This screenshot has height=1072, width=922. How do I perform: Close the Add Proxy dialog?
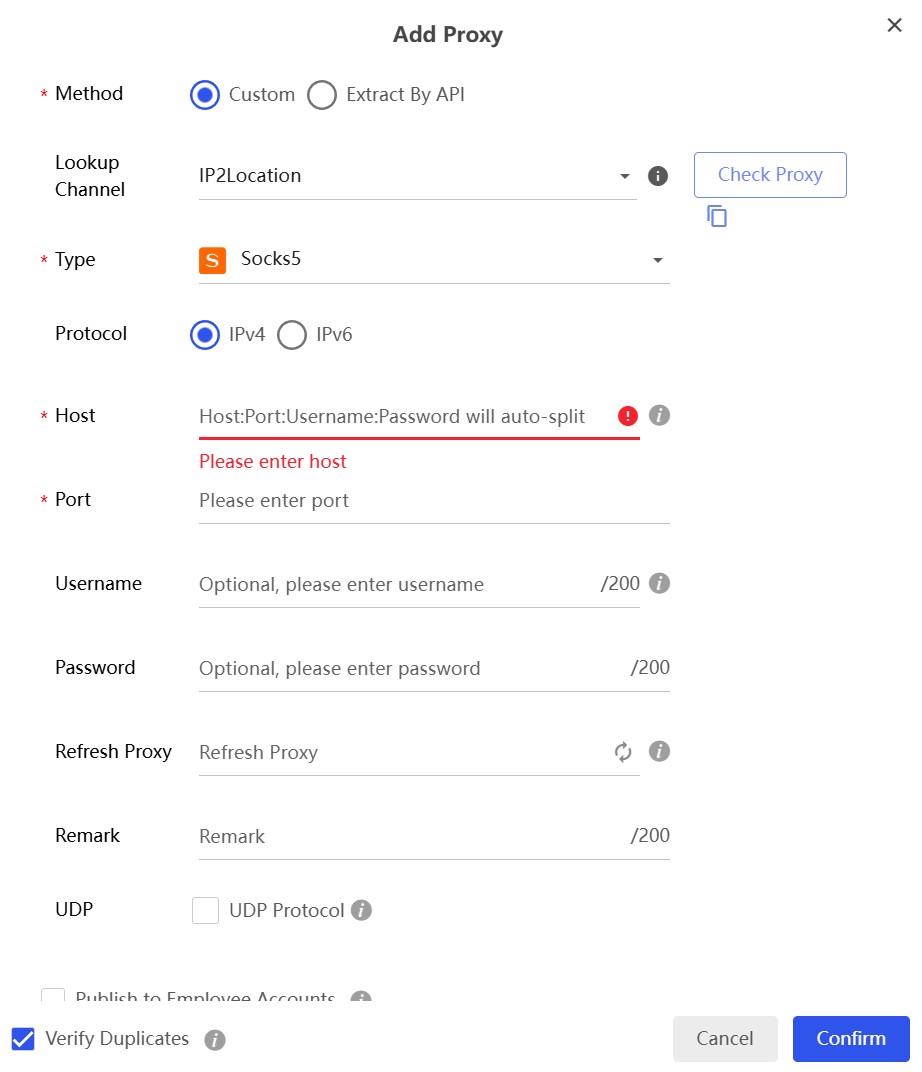coord(895,25)
